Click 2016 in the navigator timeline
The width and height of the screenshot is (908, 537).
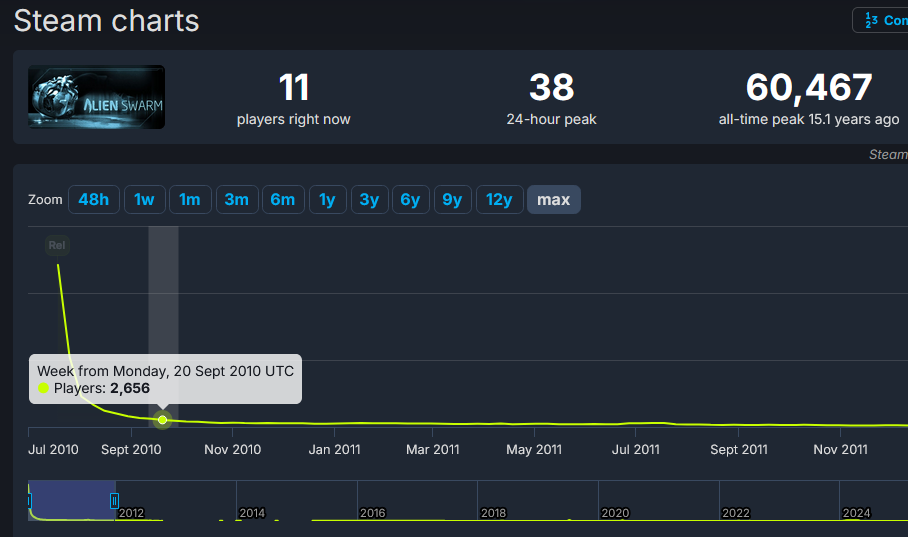pos(372,513)
